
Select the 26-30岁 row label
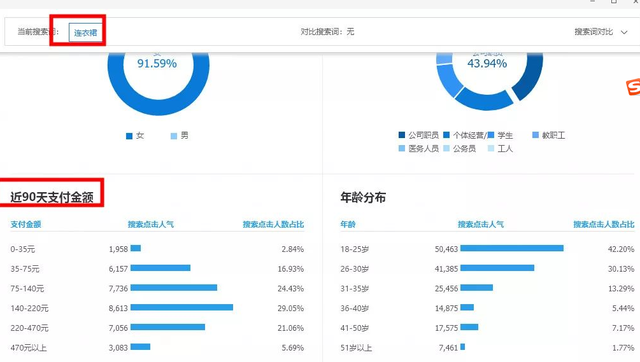coord(355,269)
